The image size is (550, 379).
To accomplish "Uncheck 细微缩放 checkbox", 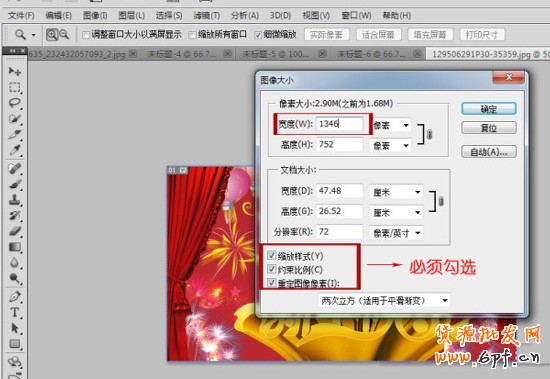I will [258, 35].
